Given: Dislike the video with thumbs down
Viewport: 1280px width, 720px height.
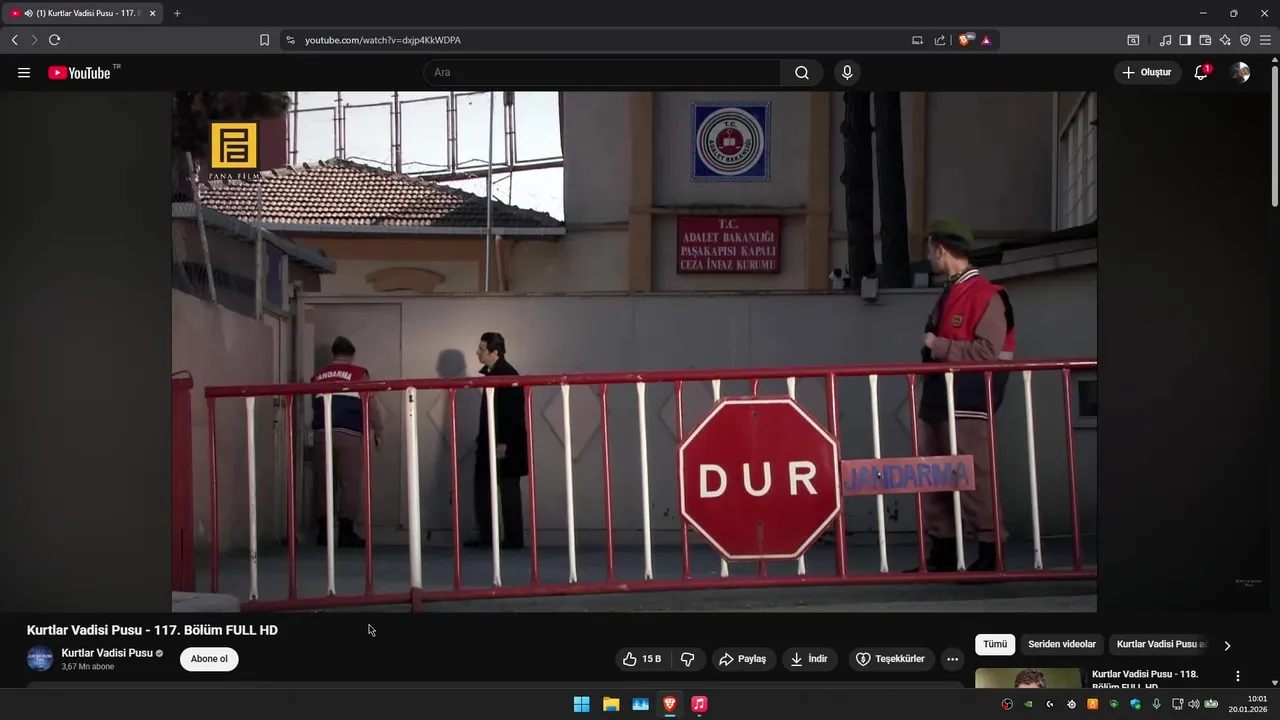Looking at the screenshot, I should [x=687, y=659].
